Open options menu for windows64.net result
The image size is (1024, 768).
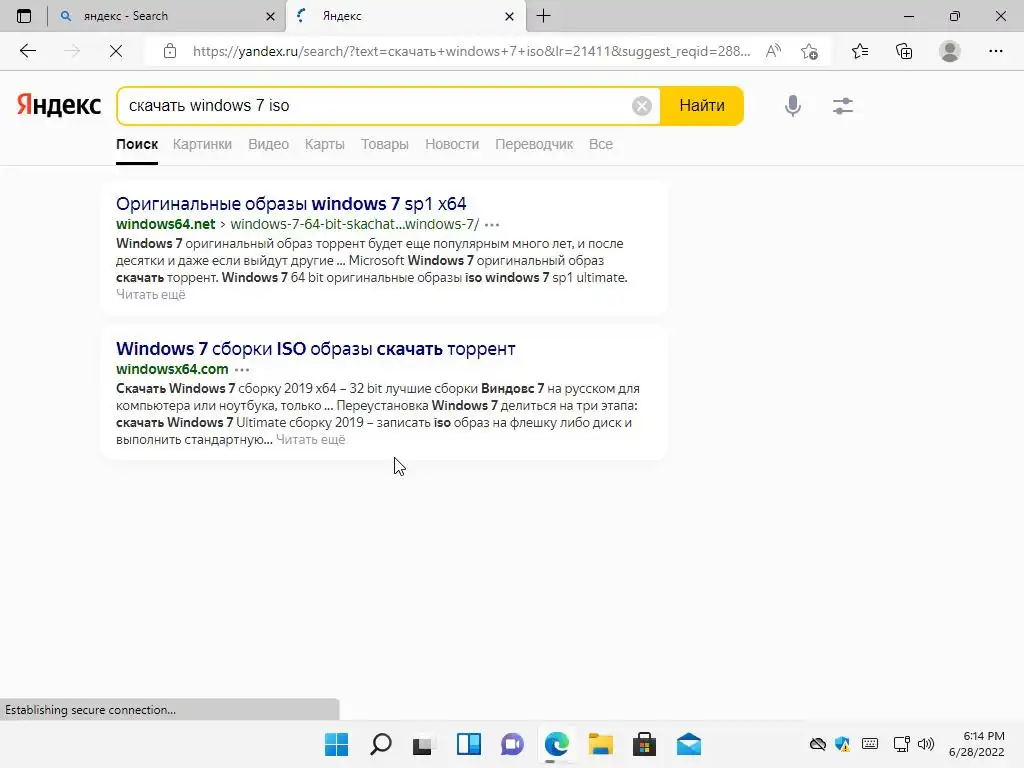click(492, 225)
